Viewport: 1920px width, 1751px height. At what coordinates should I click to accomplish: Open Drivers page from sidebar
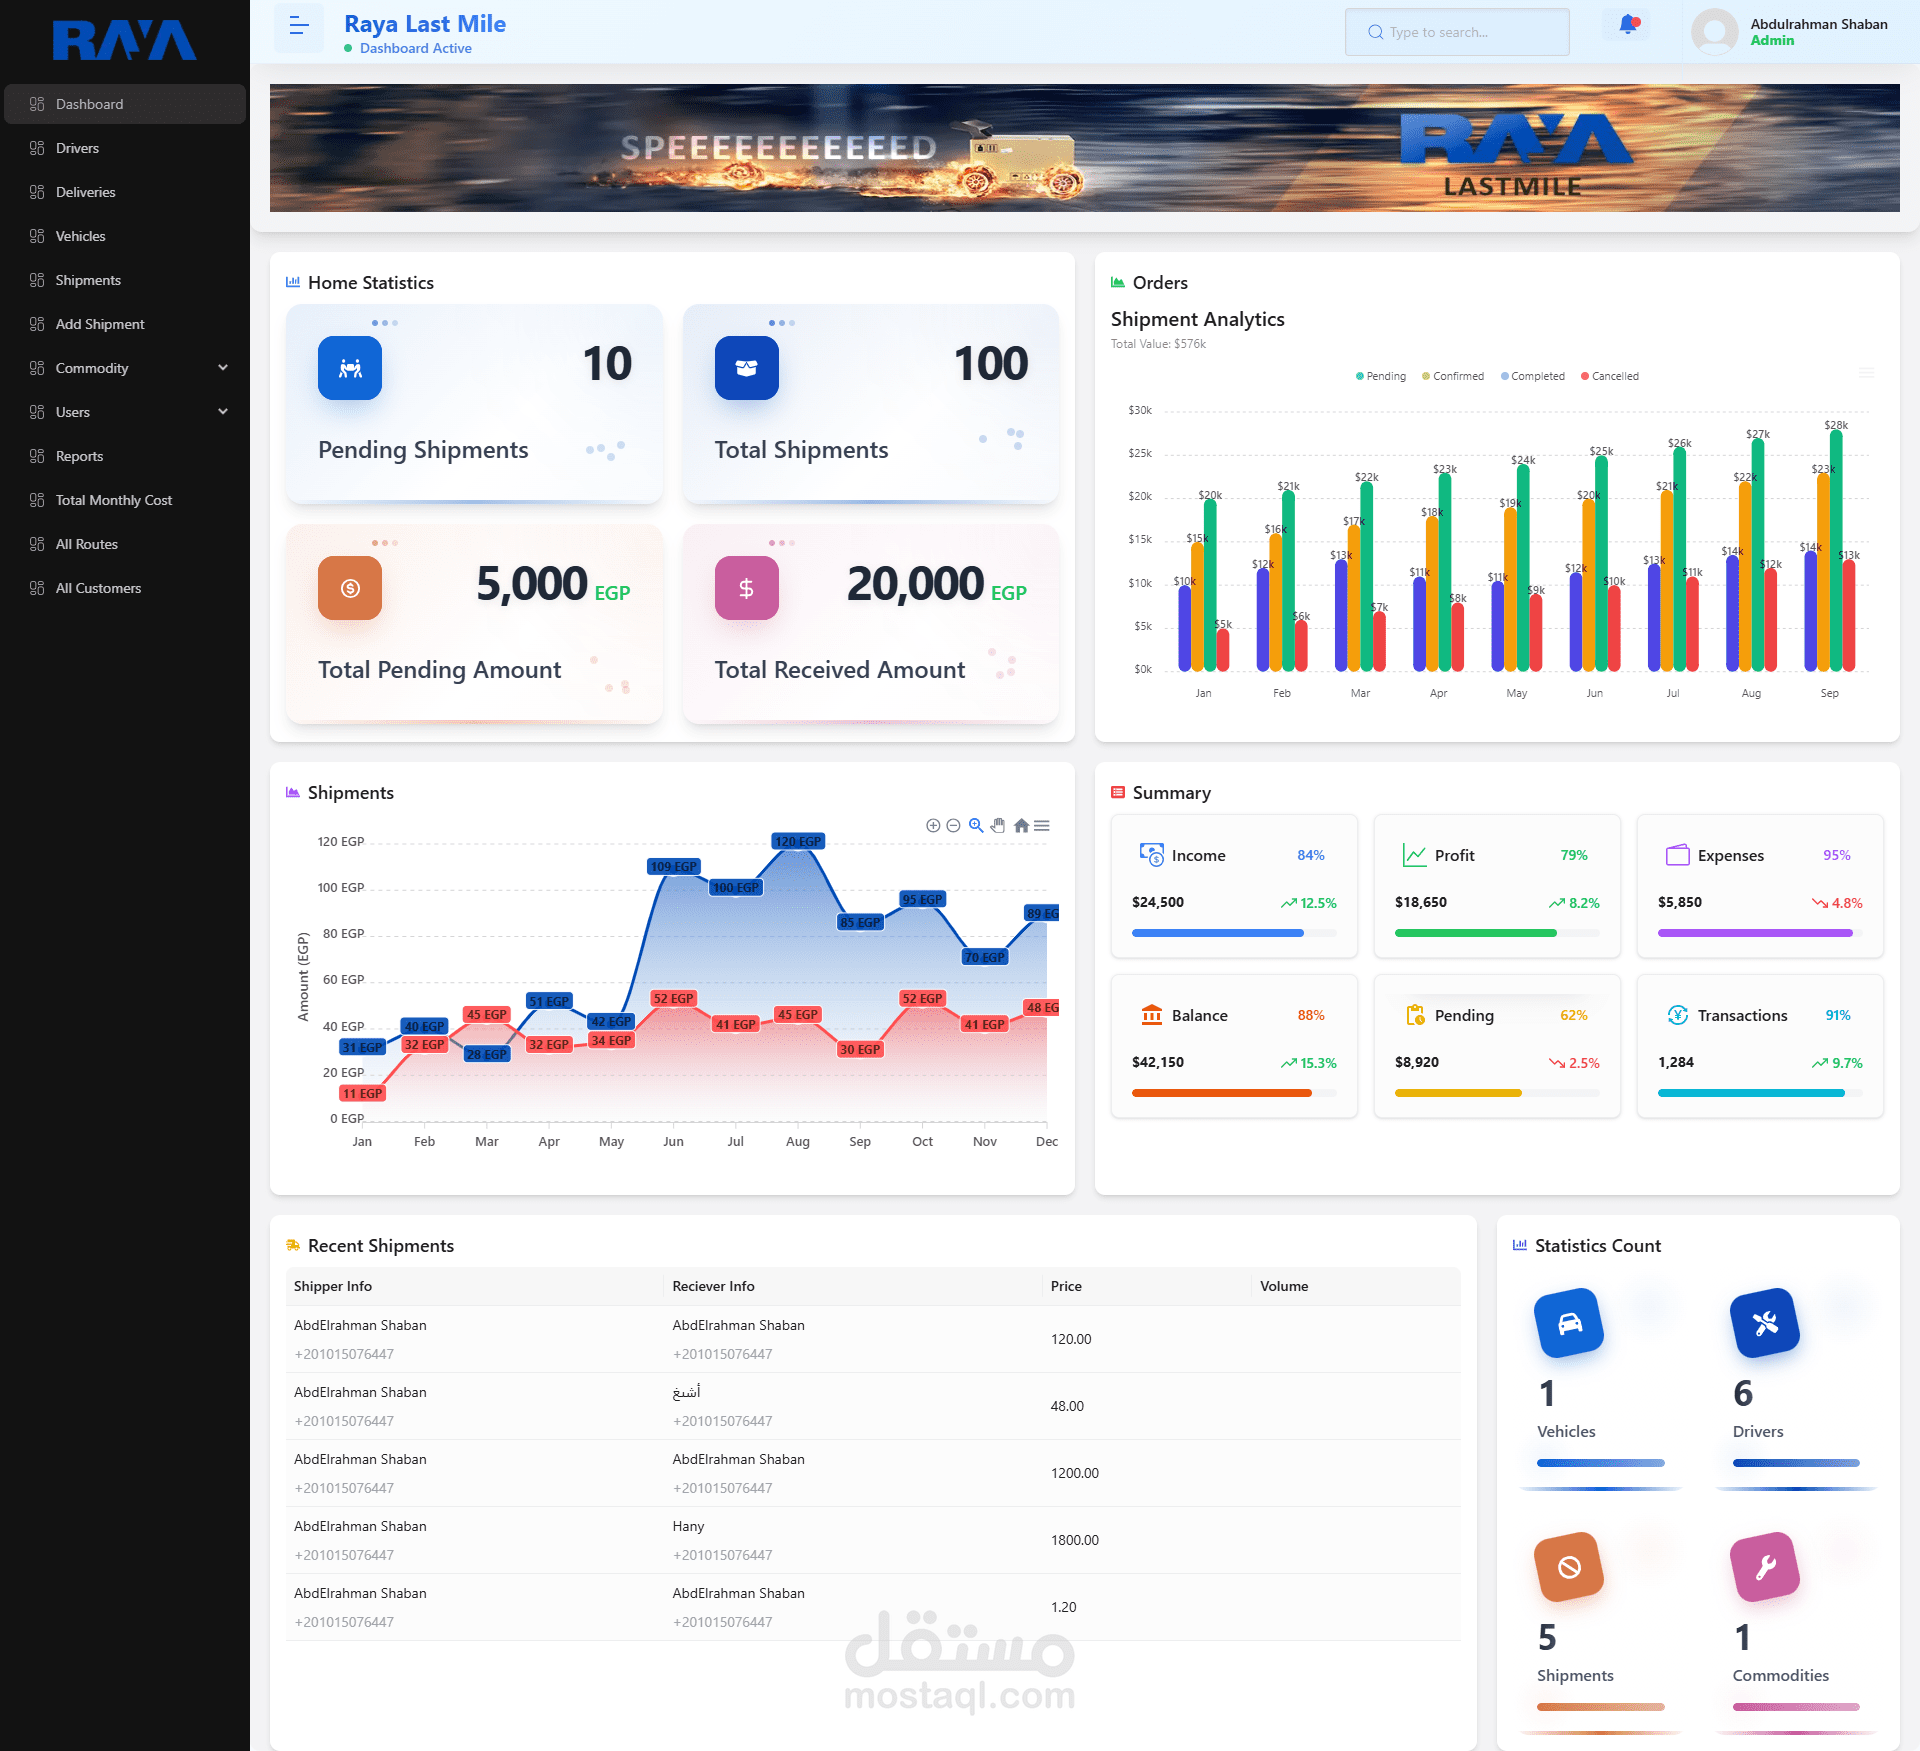point(77,148)
